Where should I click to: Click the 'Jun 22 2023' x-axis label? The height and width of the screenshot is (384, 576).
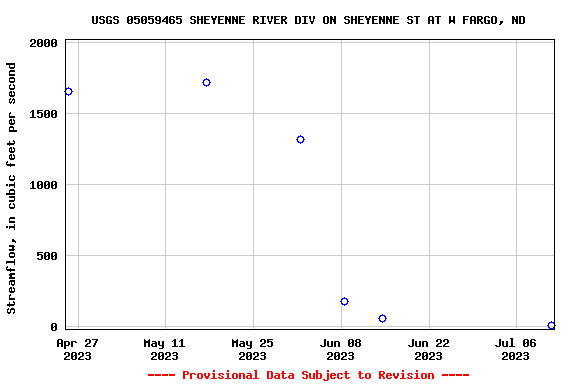[428, 350]
